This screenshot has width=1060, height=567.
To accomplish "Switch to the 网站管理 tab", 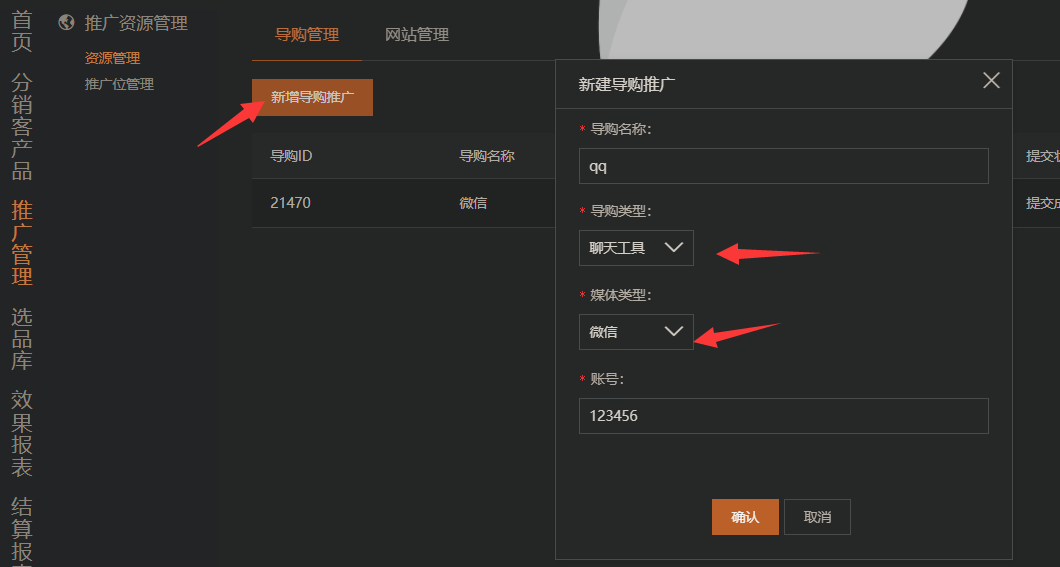I will 417,34.
